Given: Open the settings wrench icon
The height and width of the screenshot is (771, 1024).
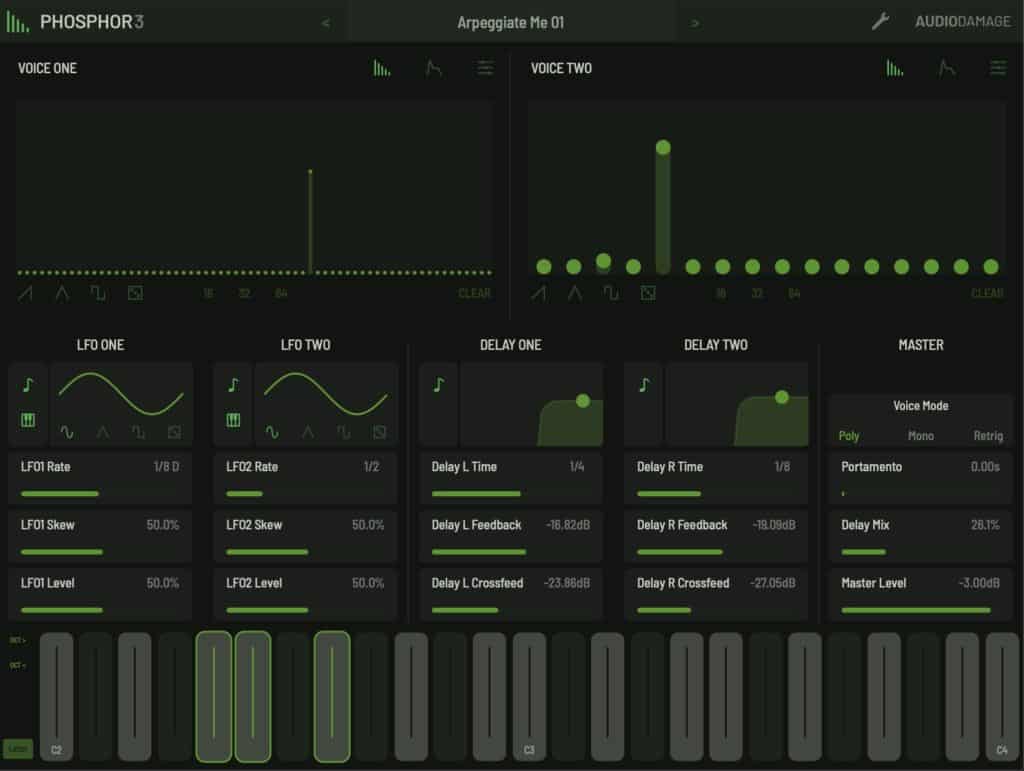Looking at the screenshot, I should point(880,22).
